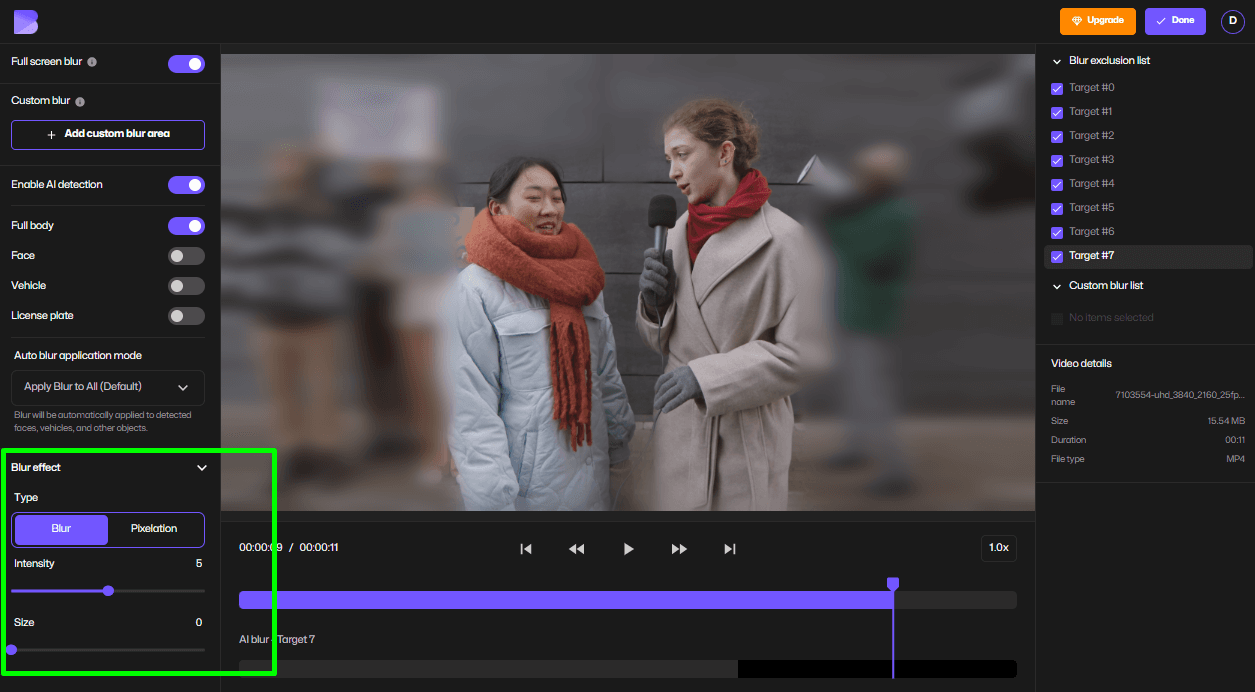This screenshot has height=692, width=1255.
Task: Click the skip-to-start icon
Action: 526,548
